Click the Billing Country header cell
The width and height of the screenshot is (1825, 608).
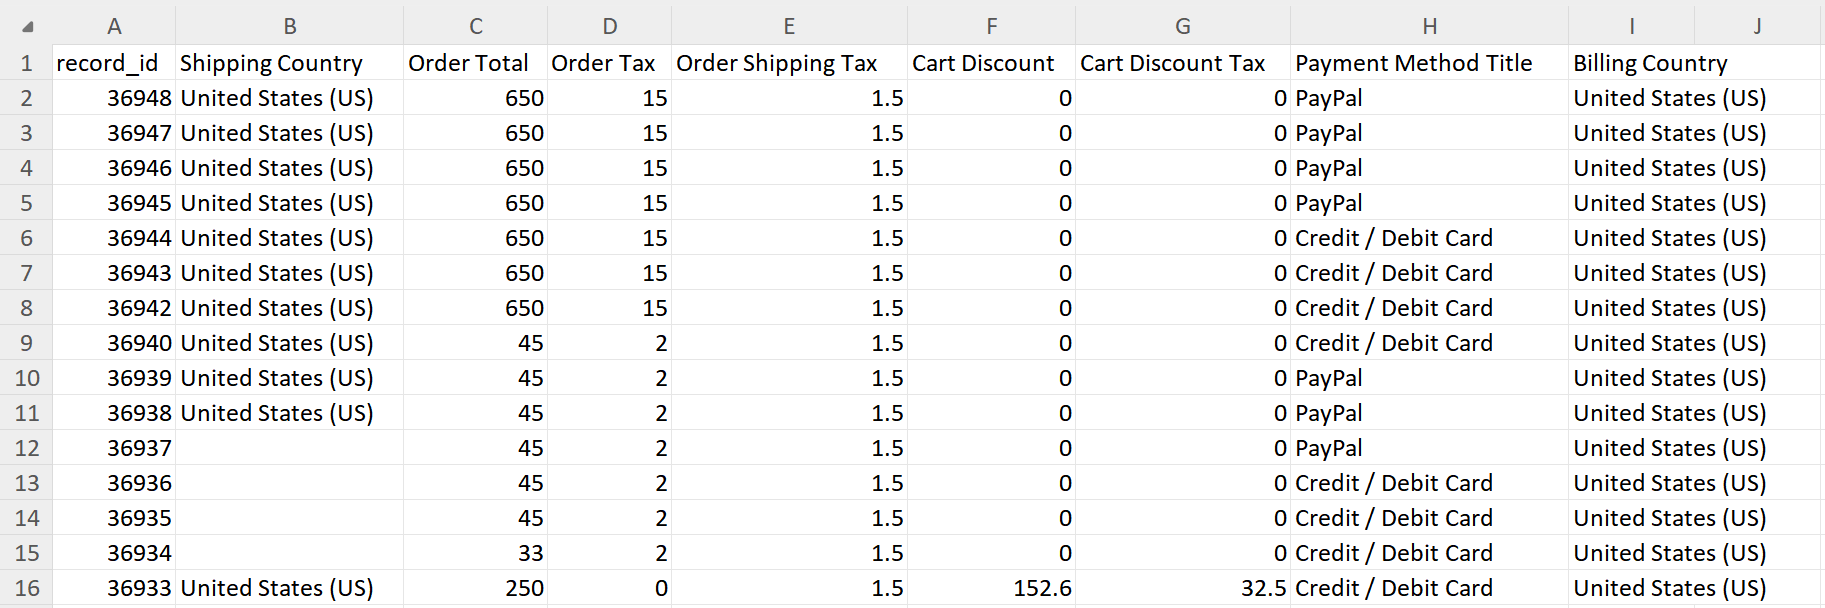1650,63
